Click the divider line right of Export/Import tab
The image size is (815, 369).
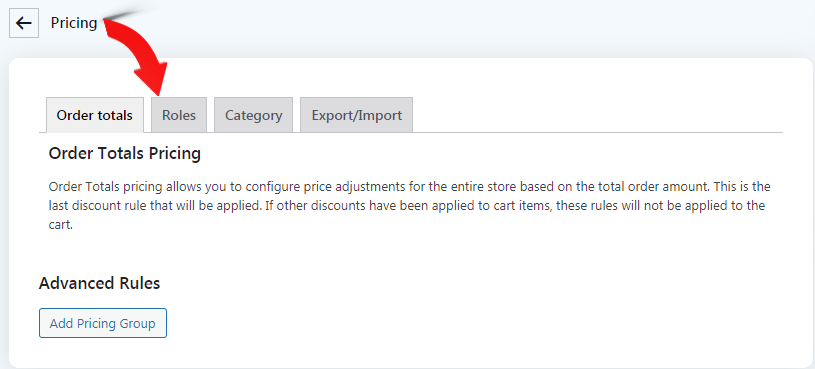click(598, 133)
